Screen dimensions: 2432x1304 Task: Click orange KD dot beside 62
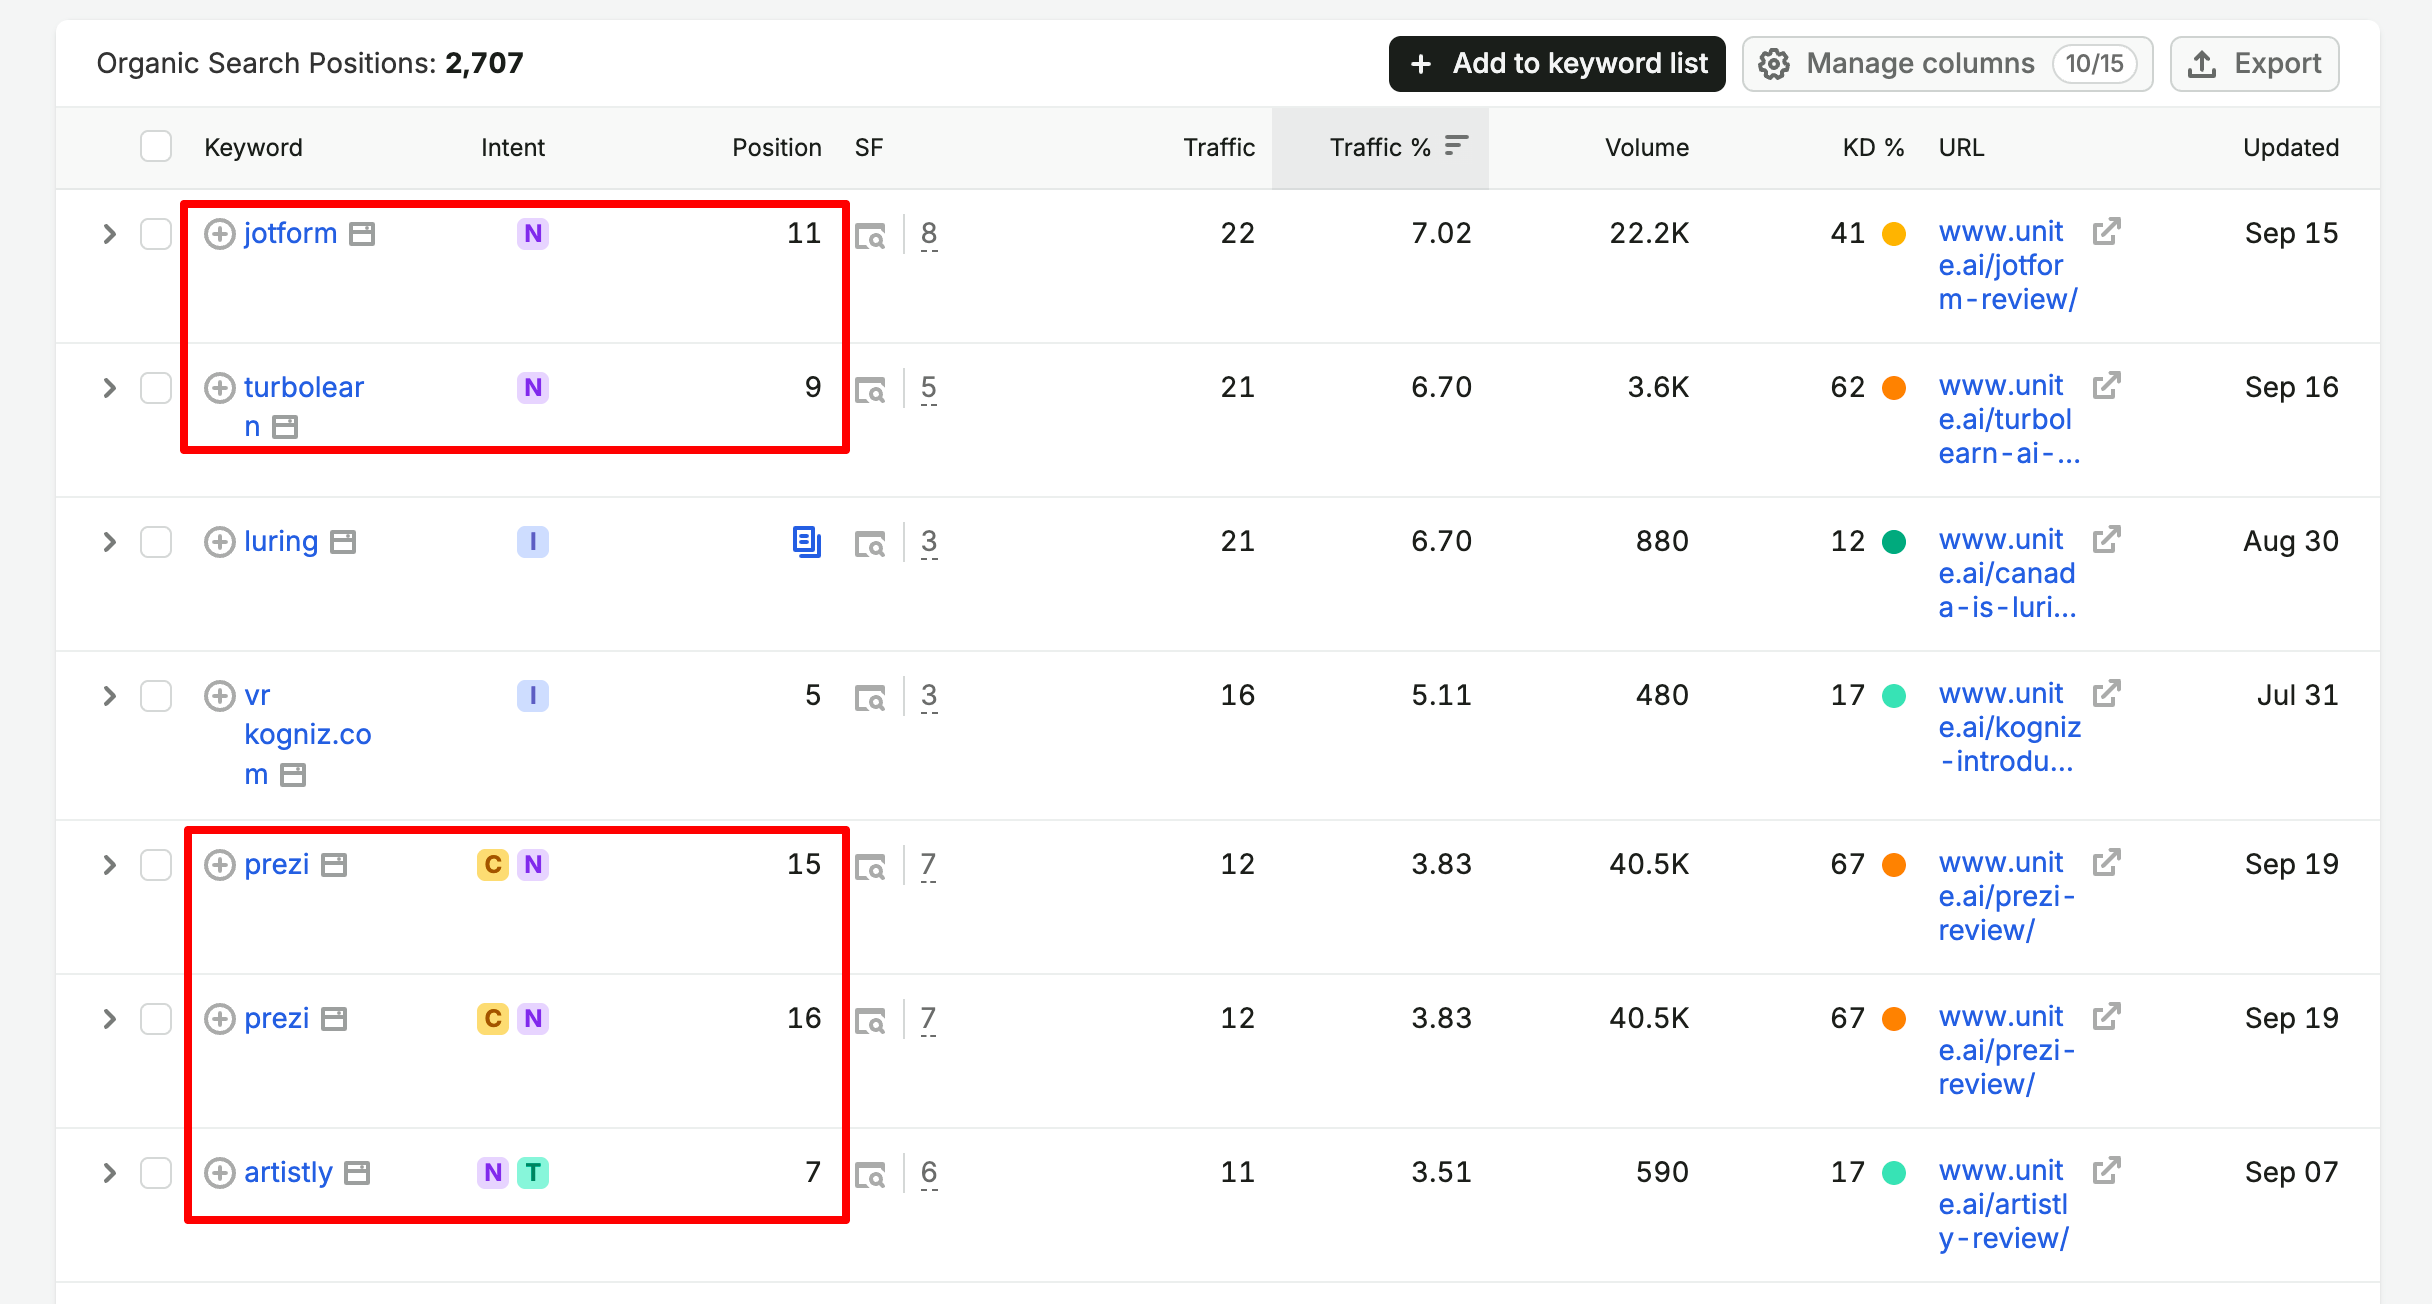(x=1894, y=388)
